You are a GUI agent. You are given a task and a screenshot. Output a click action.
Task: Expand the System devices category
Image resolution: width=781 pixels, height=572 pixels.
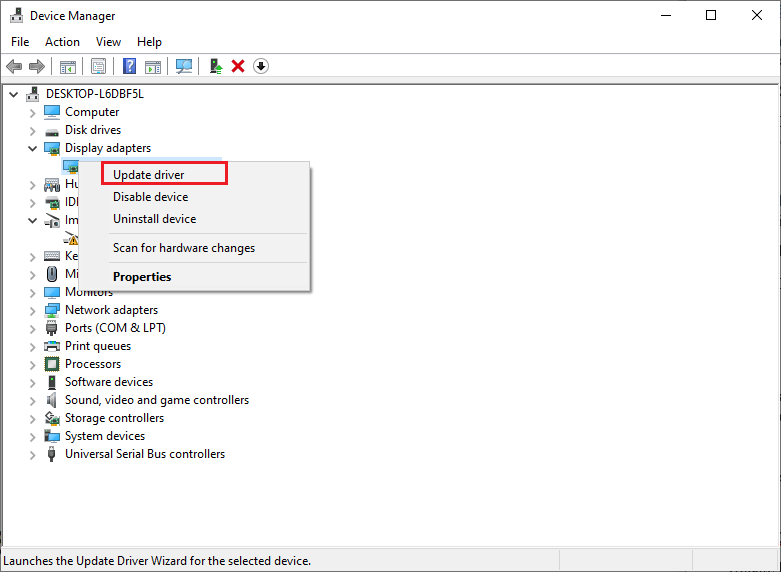tap(32, 437)
